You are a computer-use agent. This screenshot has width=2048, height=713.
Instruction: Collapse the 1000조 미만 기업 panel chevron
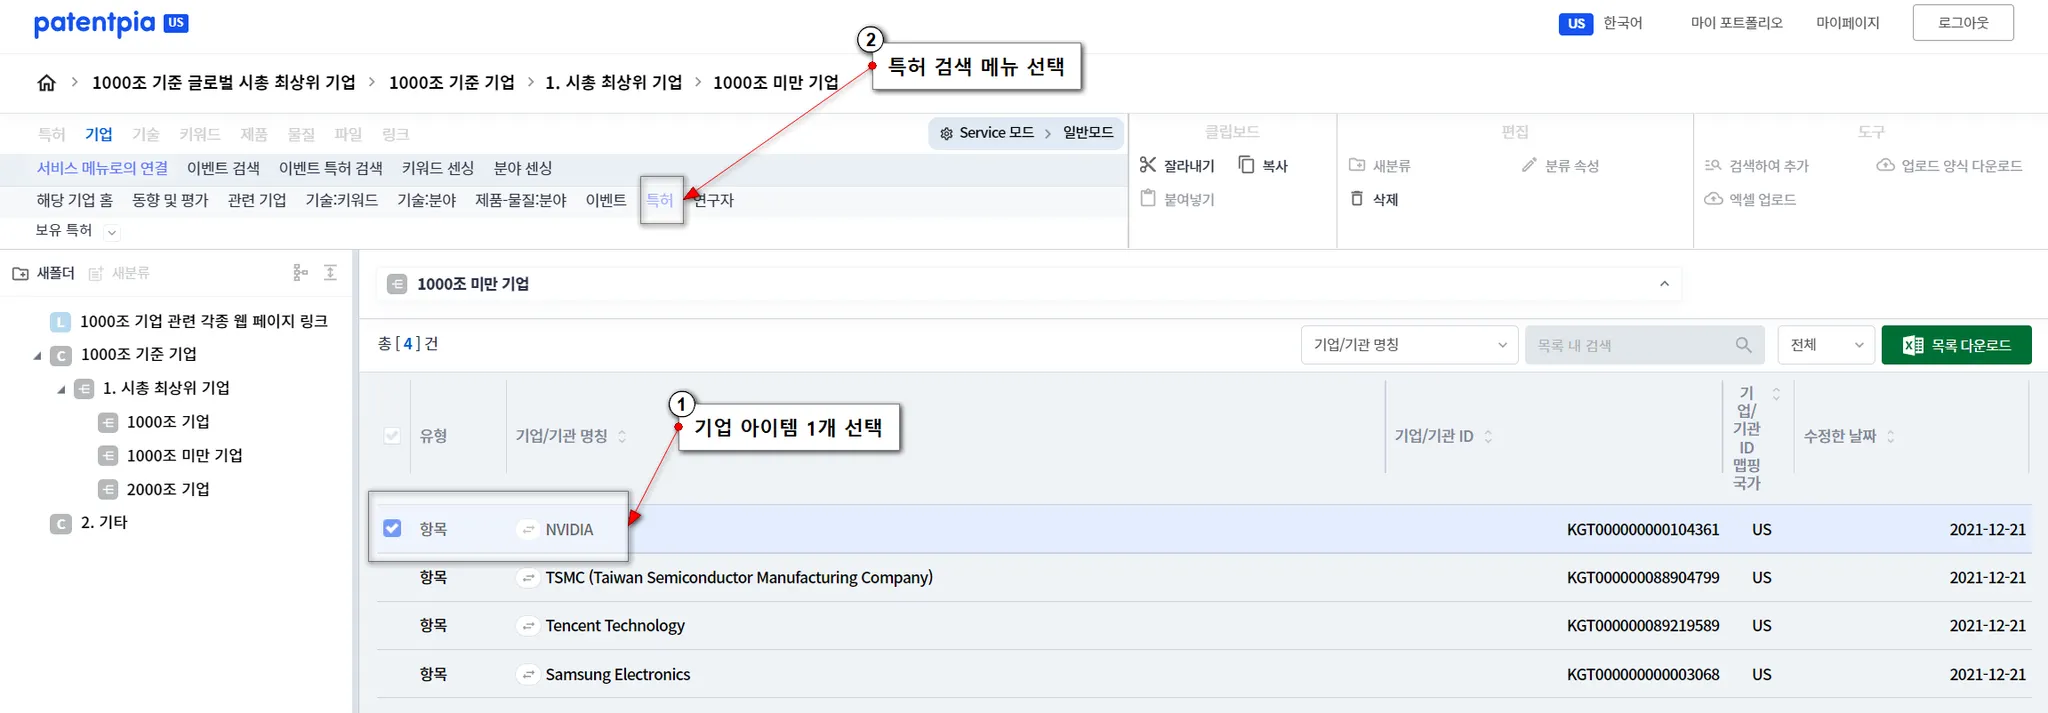[1664, 284]
